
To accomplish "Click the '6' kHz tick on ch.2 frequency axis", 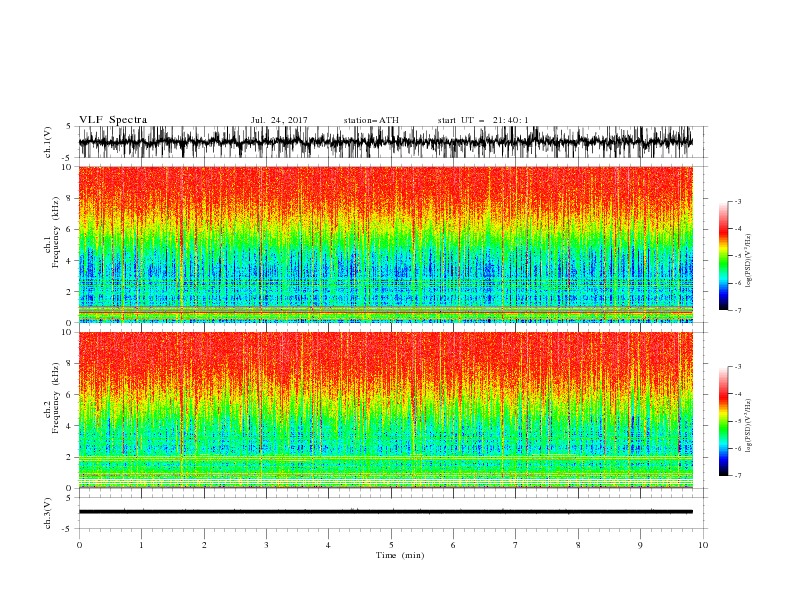I will pyautogui.click(x=69, y=395).
